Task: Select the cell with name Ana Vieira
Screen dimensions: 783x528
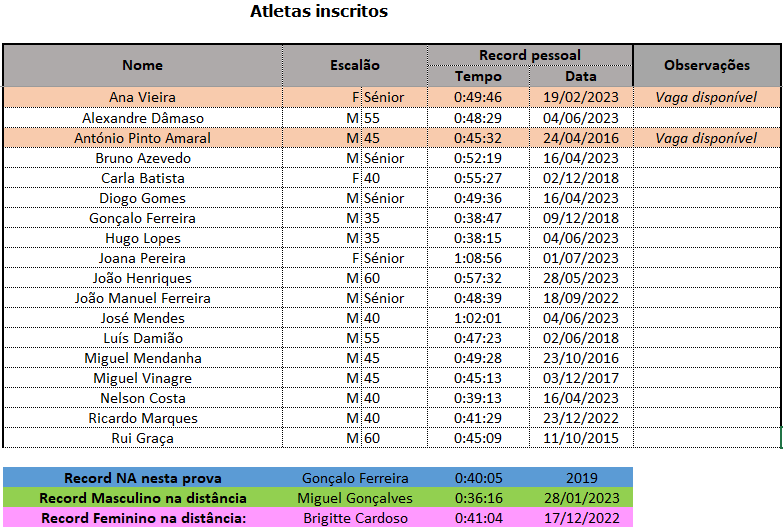Action: coord(142,97)
